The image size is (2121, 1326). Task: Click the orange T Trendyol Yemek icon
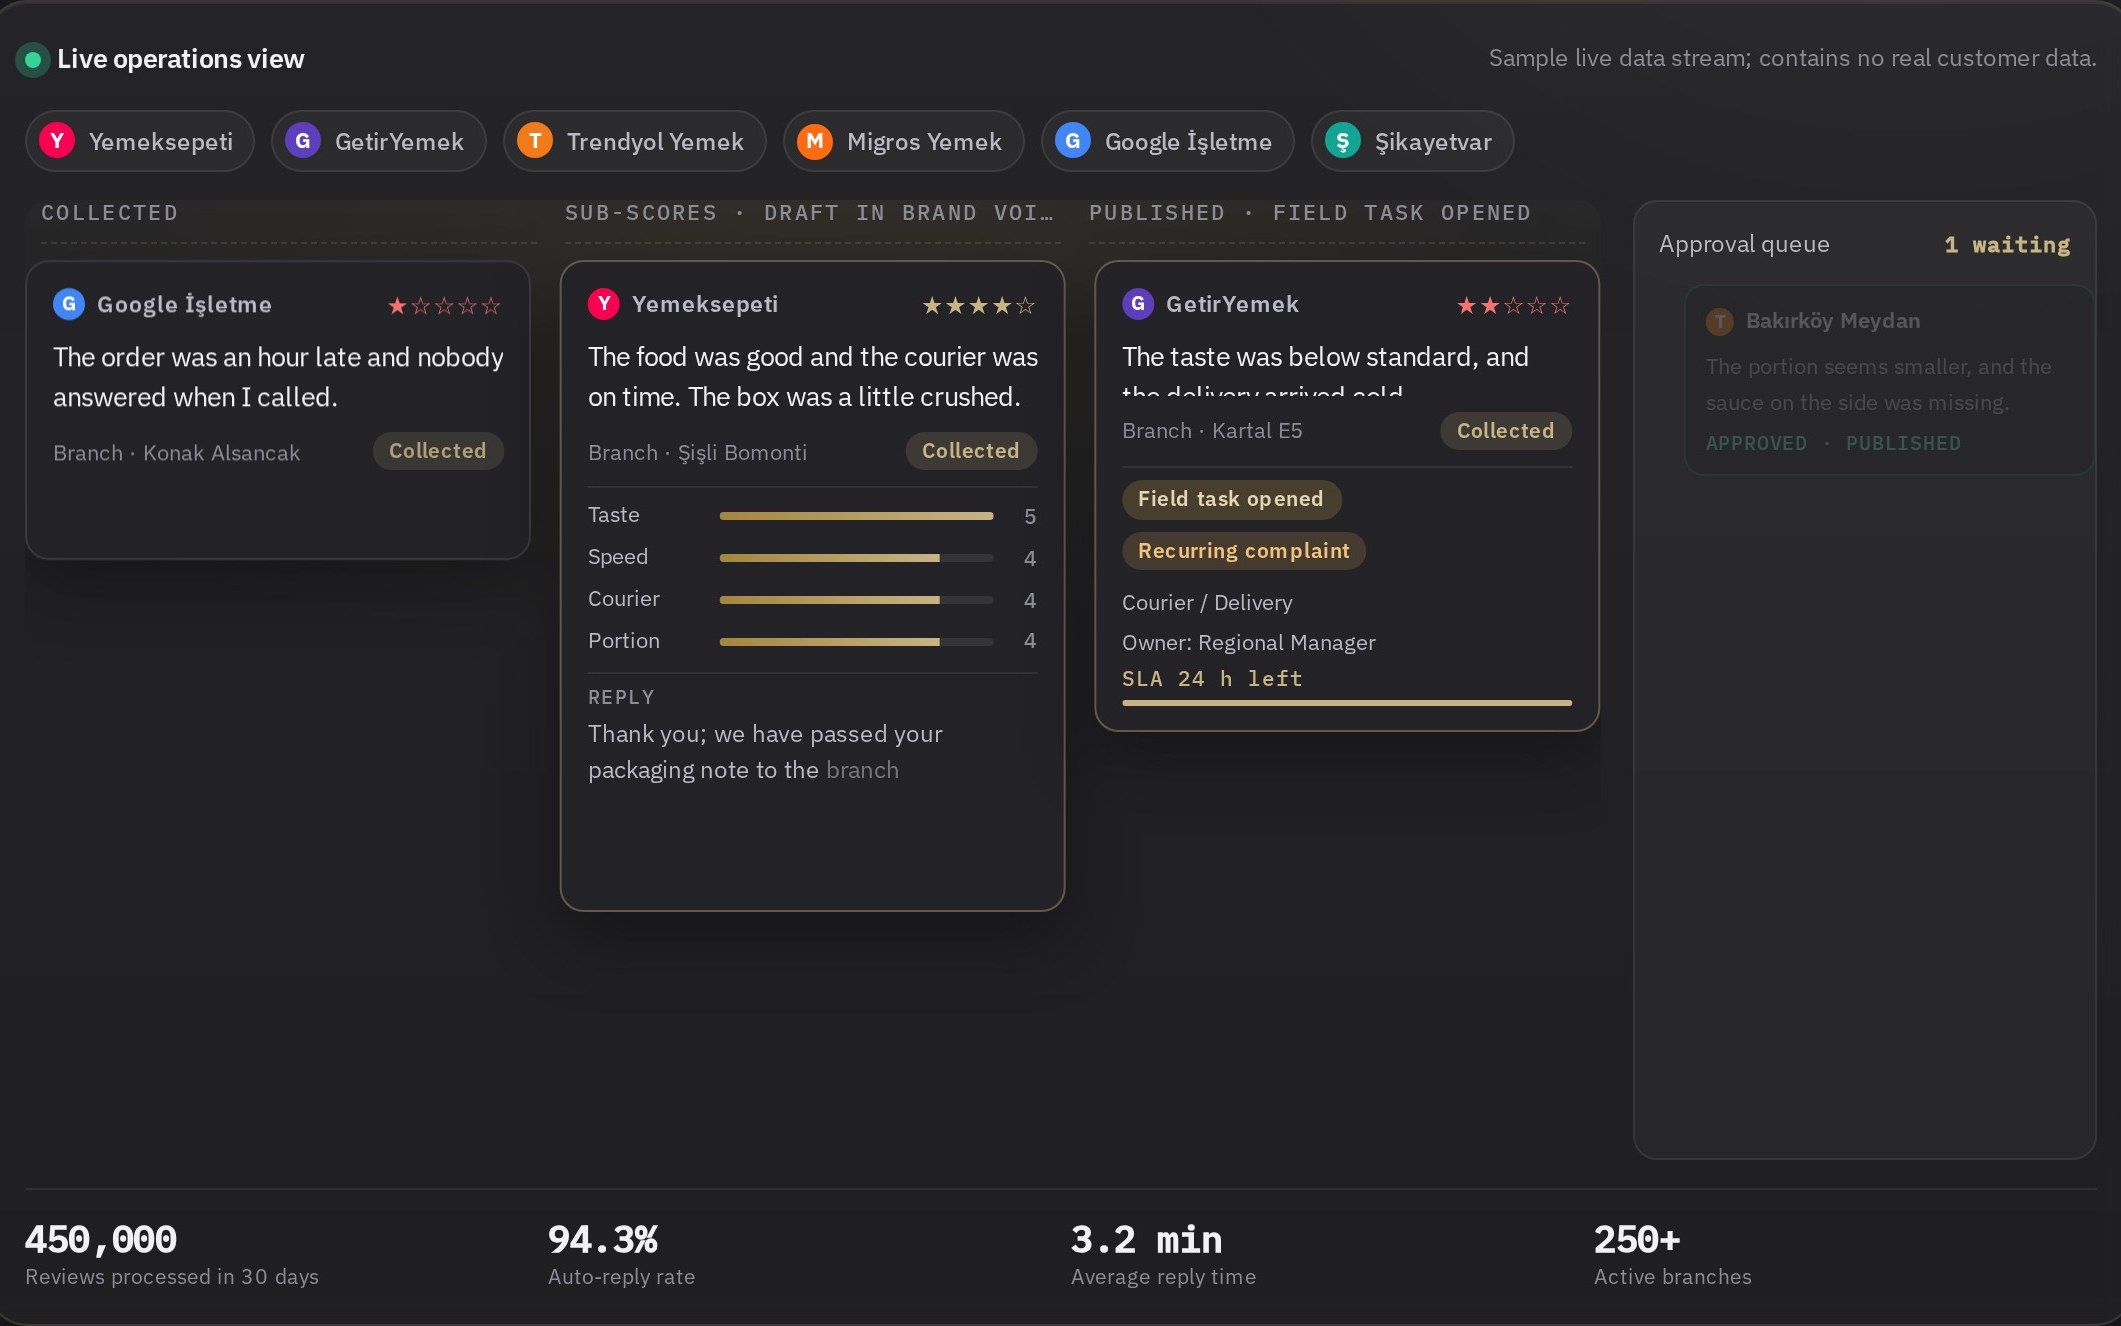tap(535, 141)
